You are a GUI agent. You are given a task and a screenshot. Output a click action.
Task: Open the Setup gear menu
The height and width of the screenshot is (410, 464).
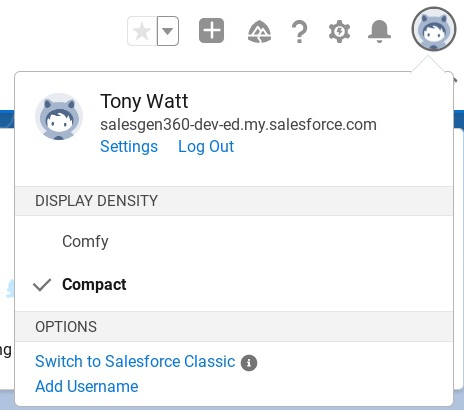[x=339, y=32]
